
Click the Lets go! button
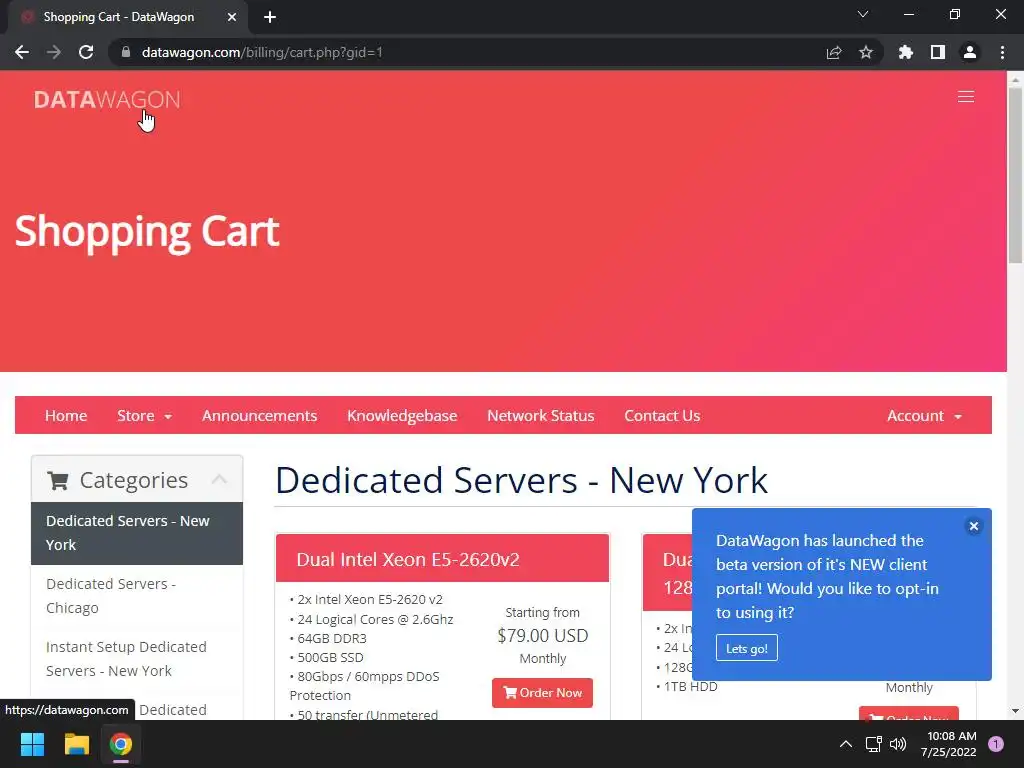tap(746, 648)
